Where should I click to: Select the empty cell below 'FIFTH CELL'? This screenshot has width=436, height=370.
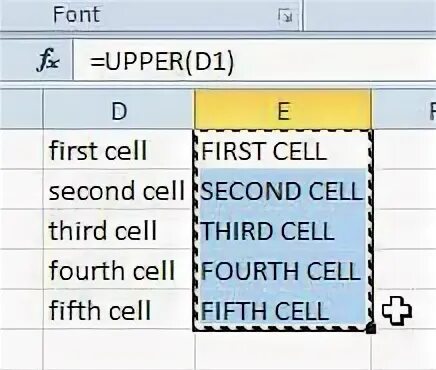point(283,350)
